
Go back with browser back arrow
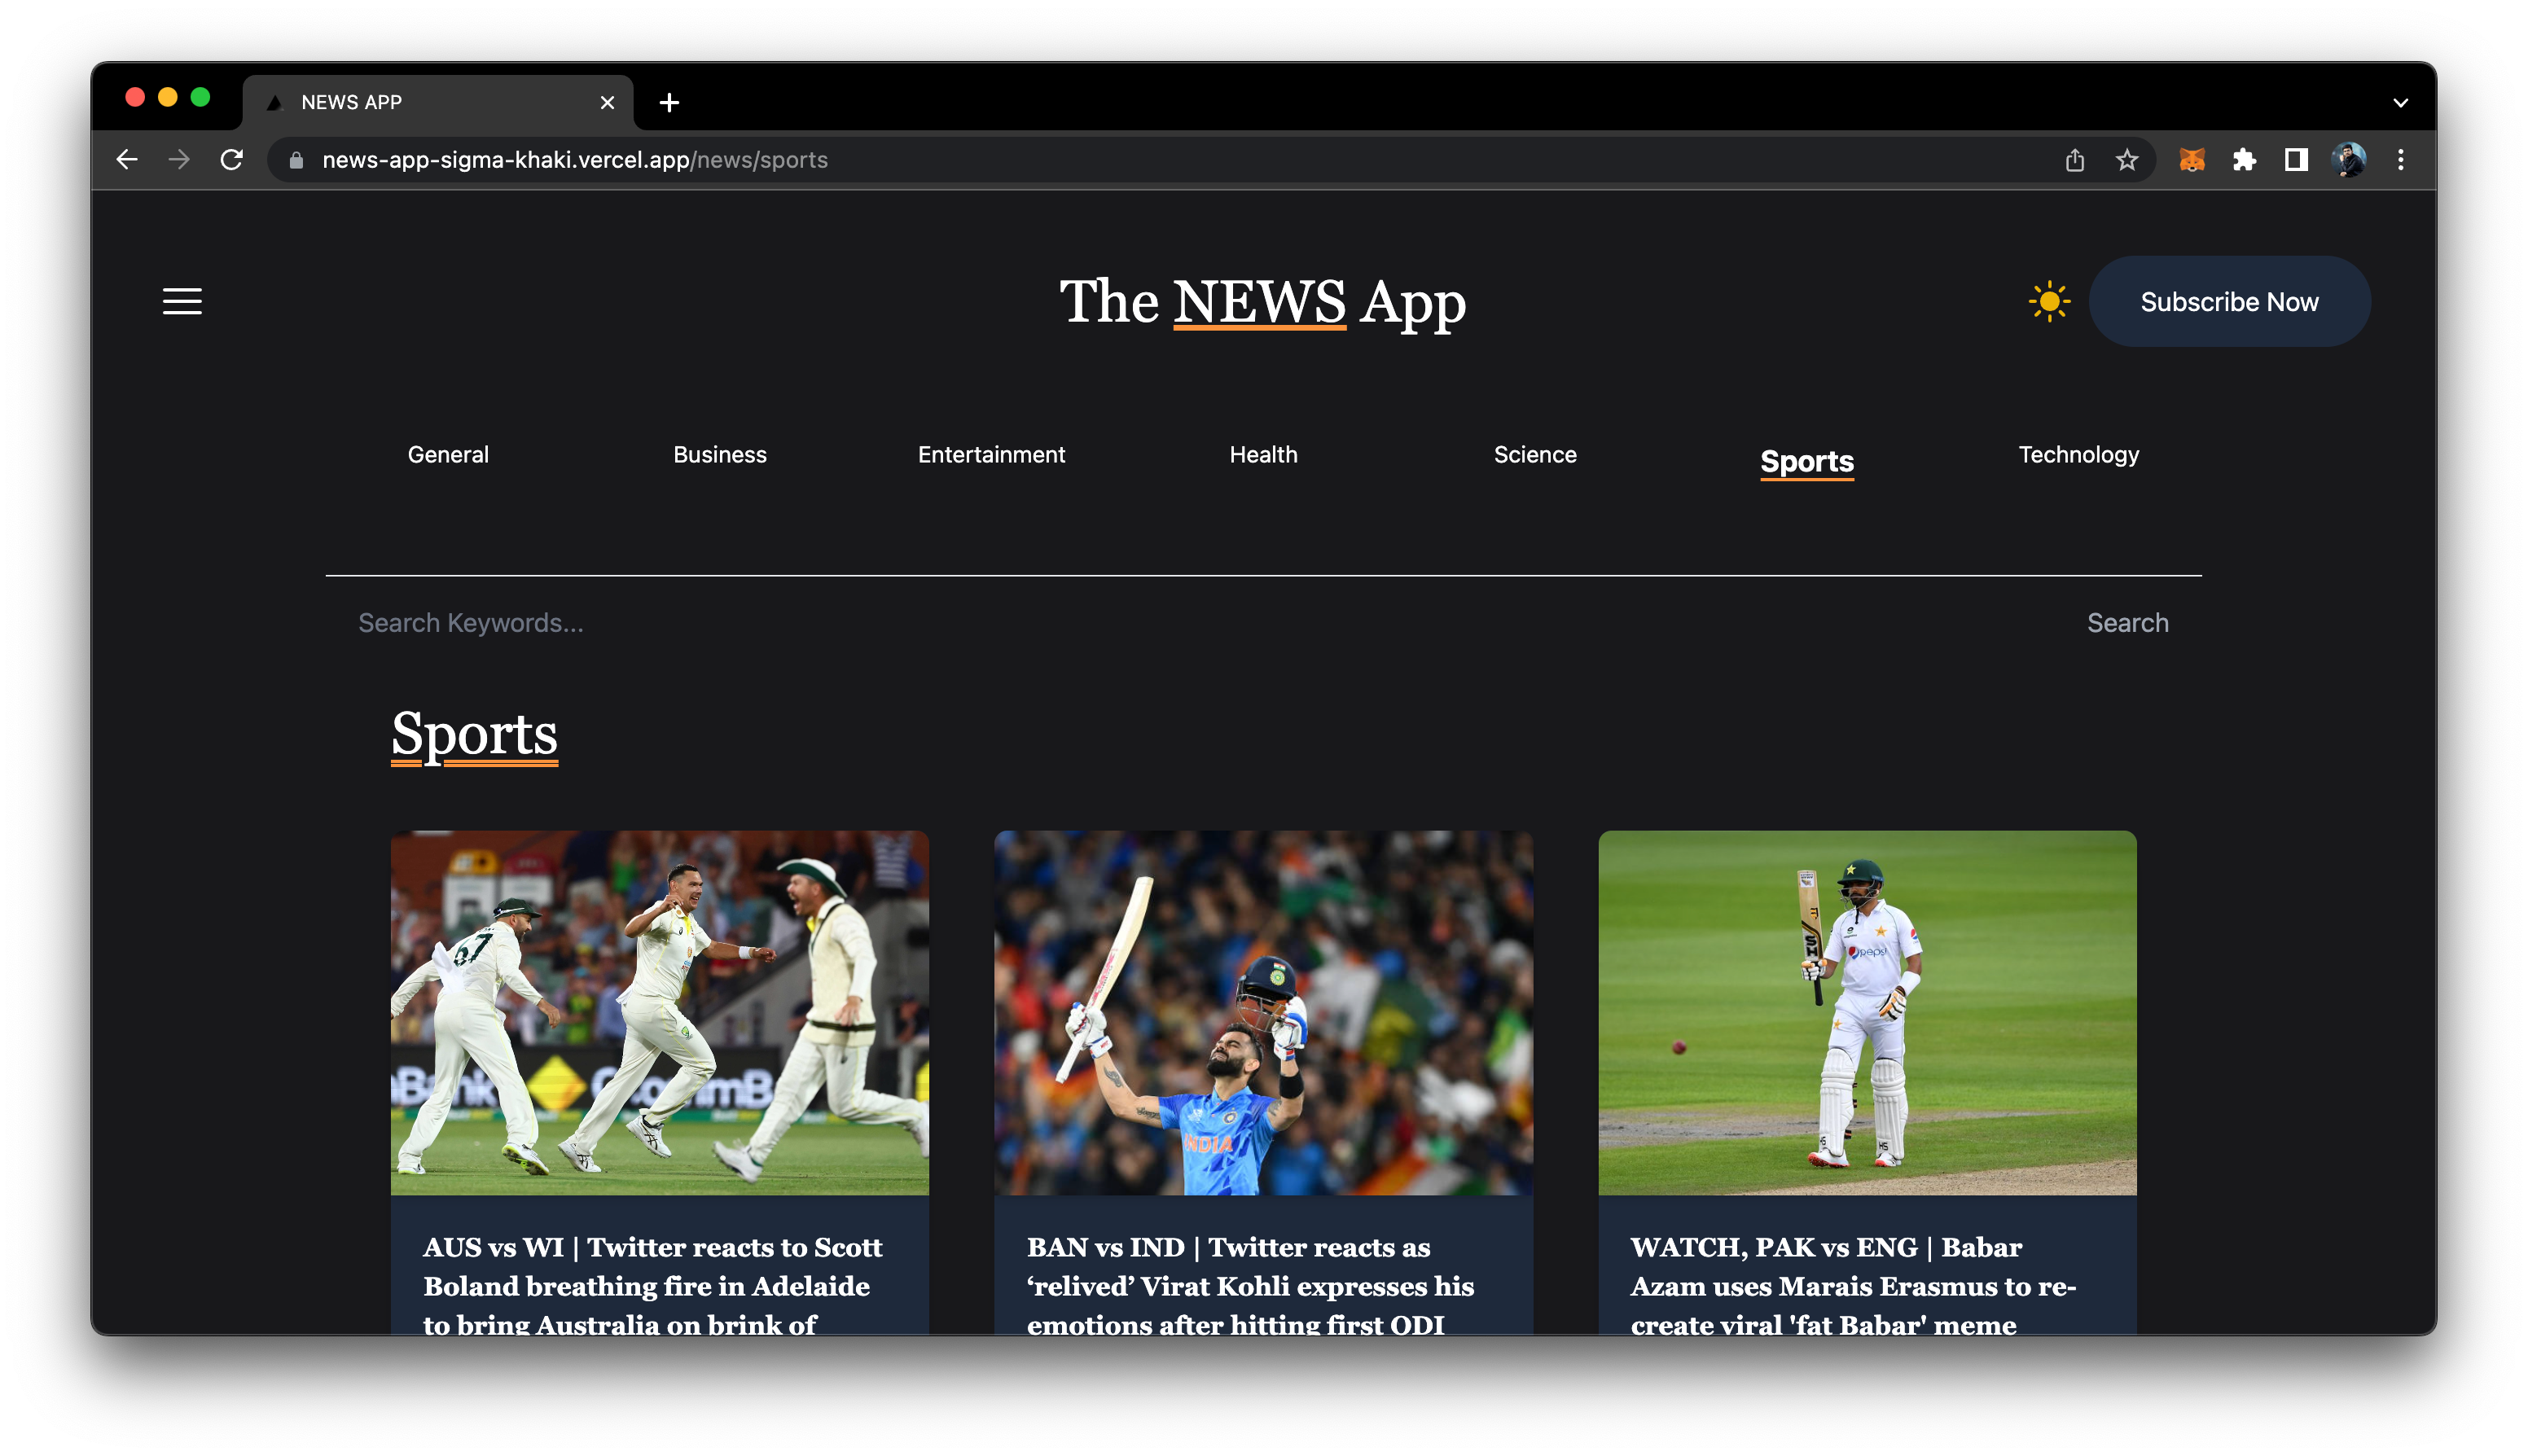(x=127, y=160)
